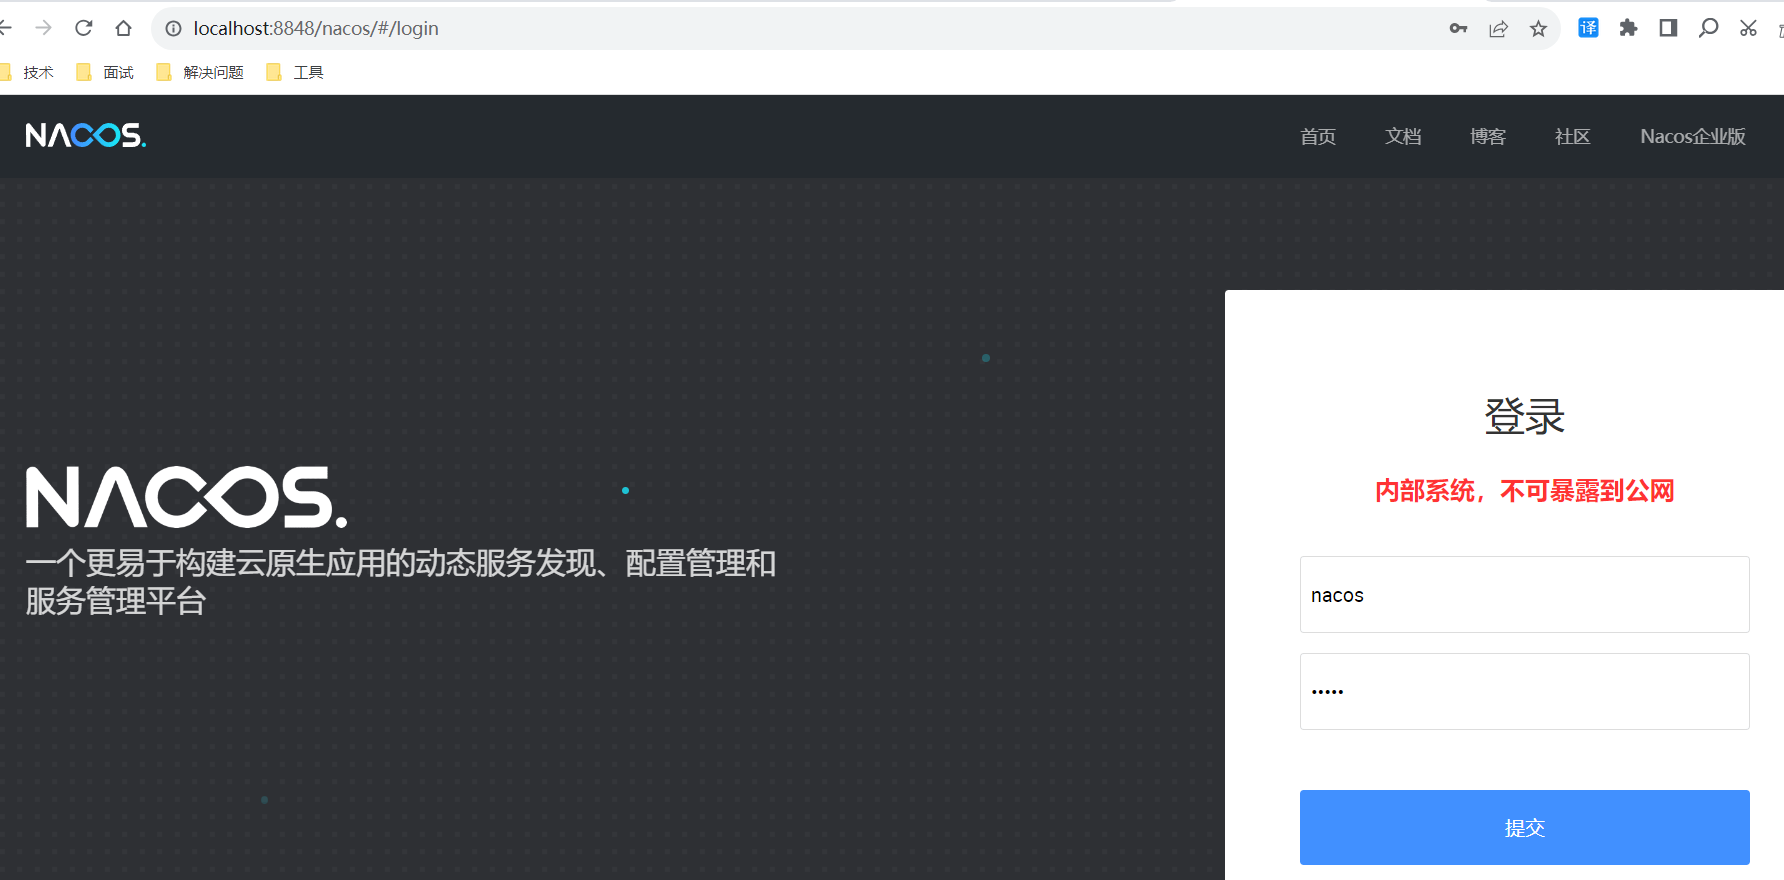This screenshot has height=880, width=1784.
Task: Submit login with 提交 button
Action: pos(1524,827)
